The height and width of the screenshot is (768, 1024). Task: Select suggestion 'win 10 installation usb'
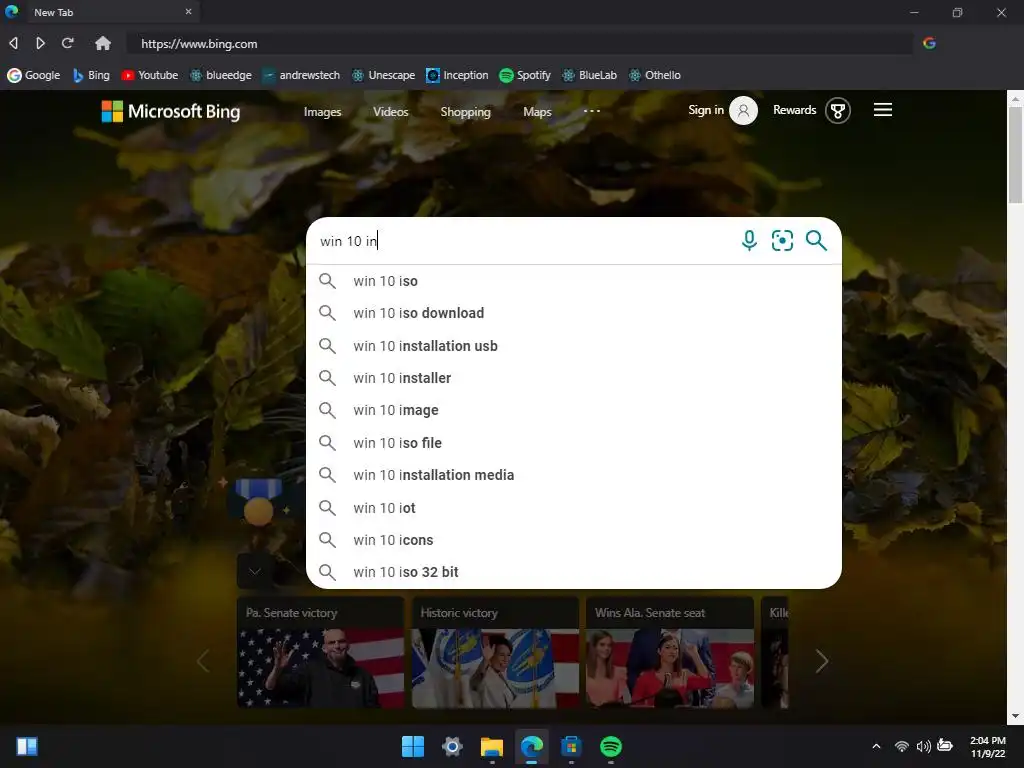coord(573,346)
